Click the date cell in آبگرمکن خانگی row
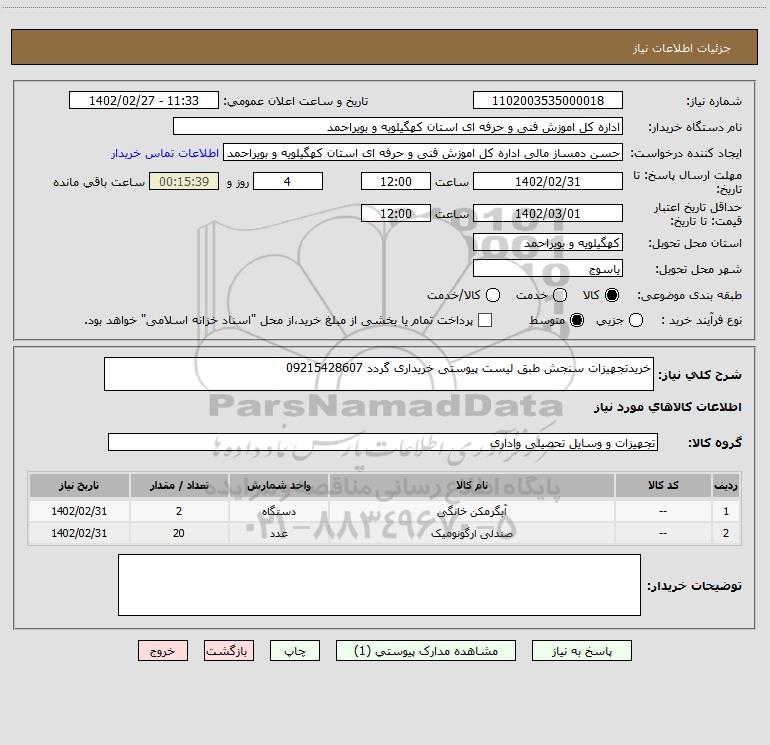This screenshot has height=745, width=770. point(79,511)
